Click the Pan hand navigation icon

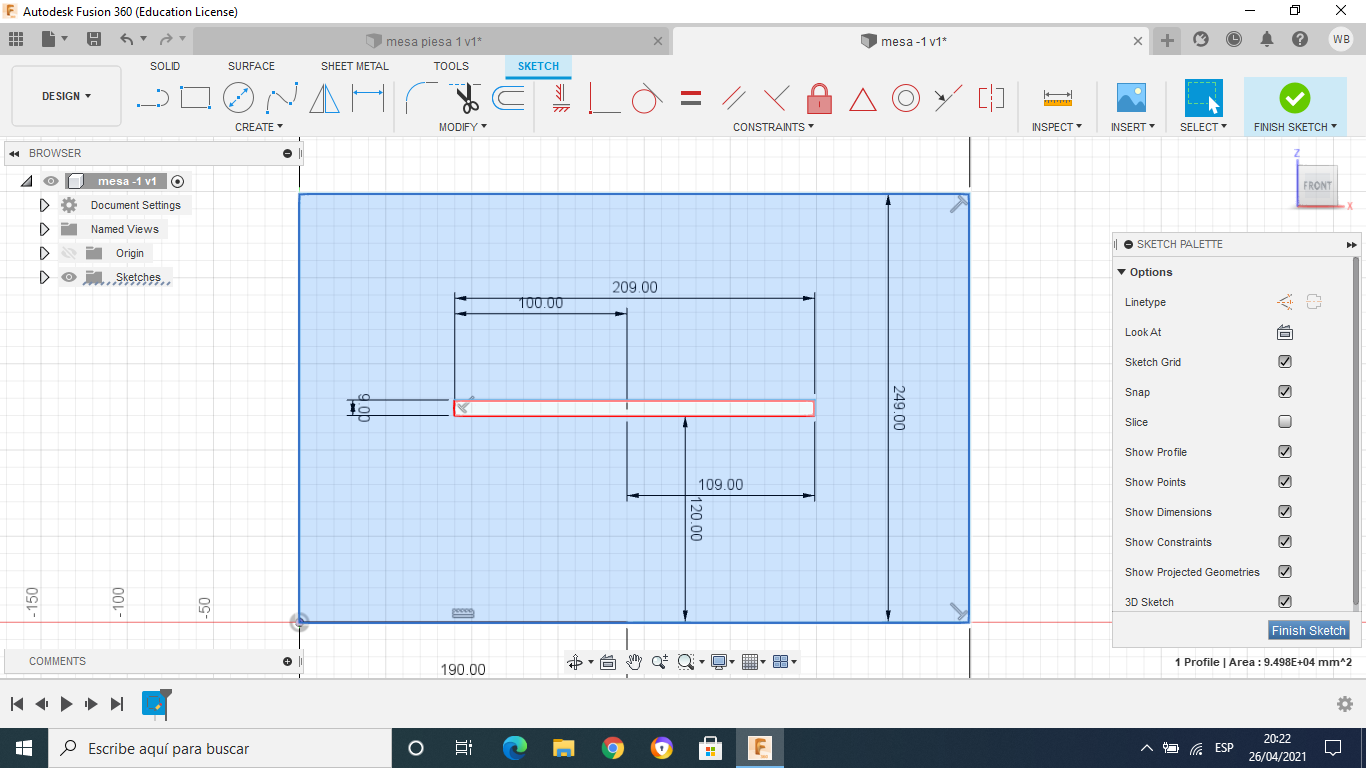coord(634,661)
